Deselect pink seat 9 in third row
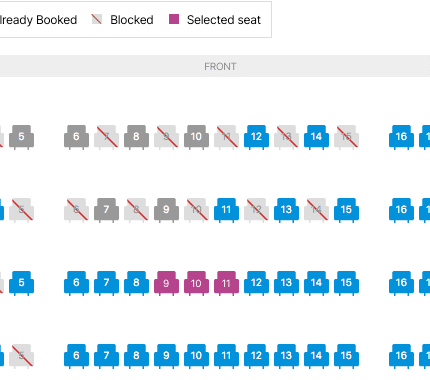 point(166,283)
